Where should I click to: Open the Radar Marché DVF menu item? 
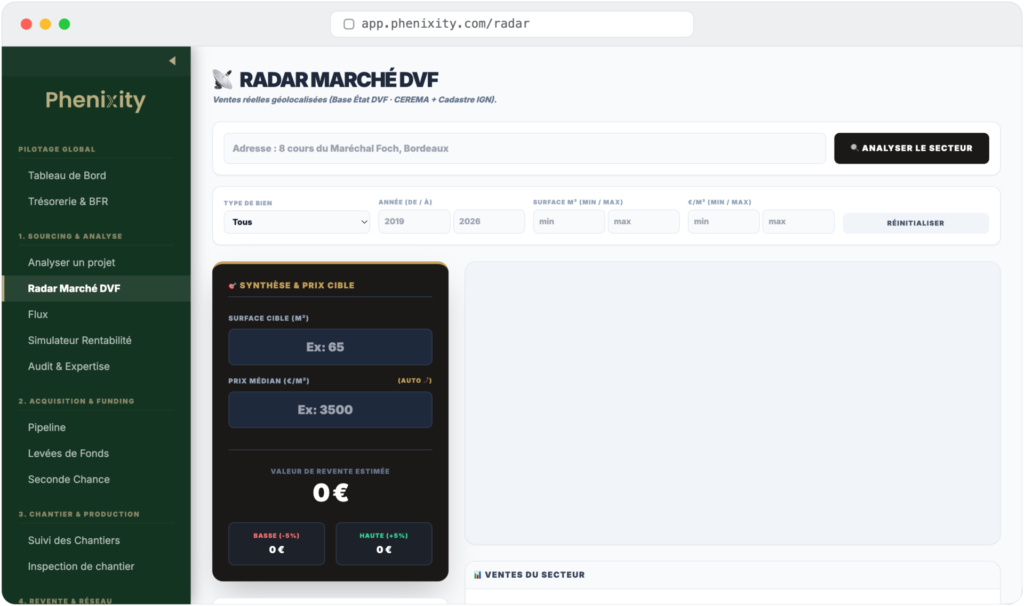point(97,289)
